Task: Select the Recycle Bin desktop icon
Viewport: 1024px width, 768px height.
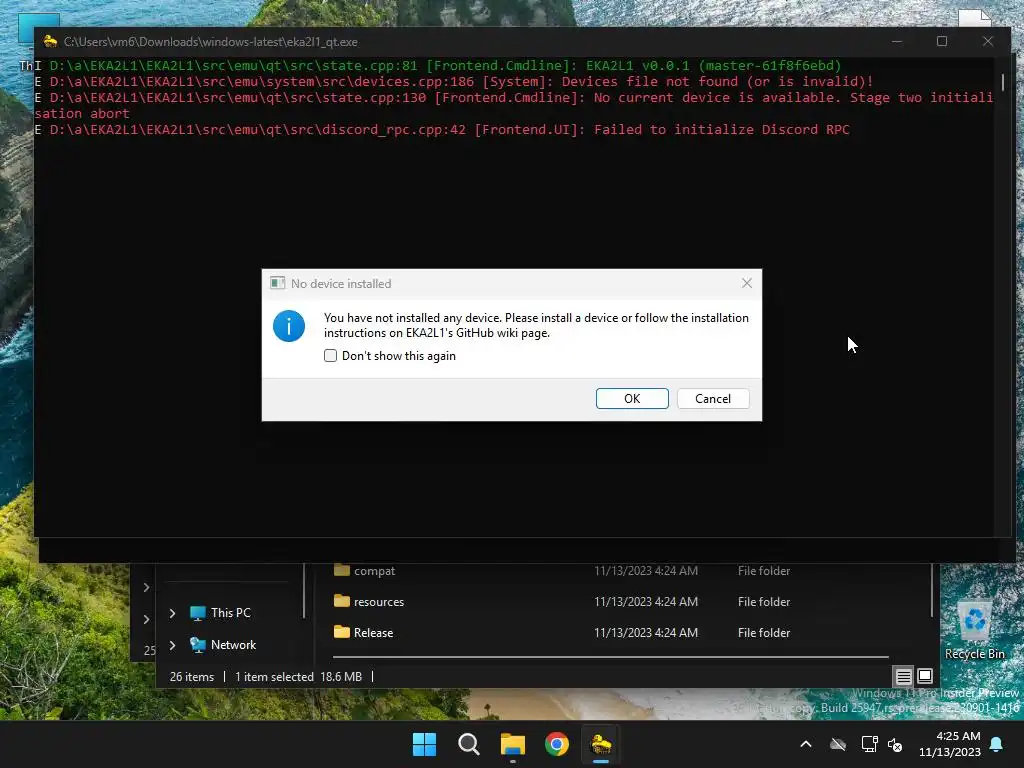Action: 974,629
